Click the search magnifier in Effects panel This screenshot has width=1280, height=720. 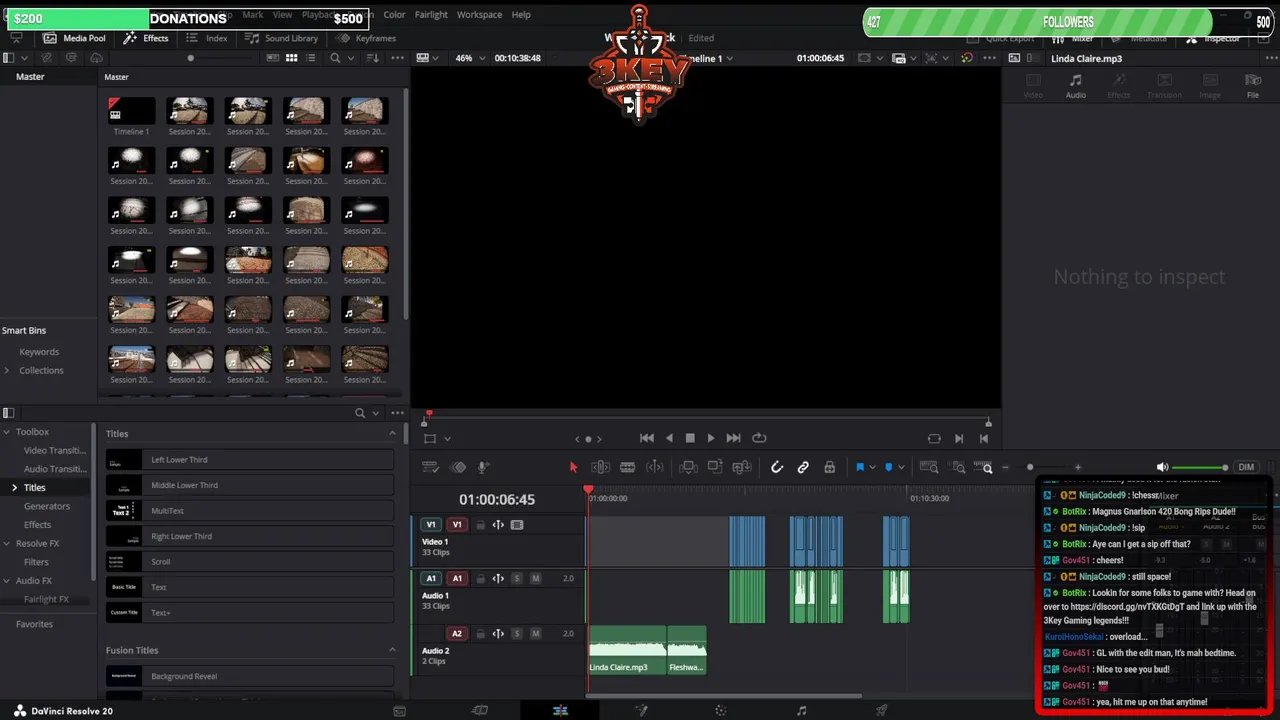tap(360, 413)
